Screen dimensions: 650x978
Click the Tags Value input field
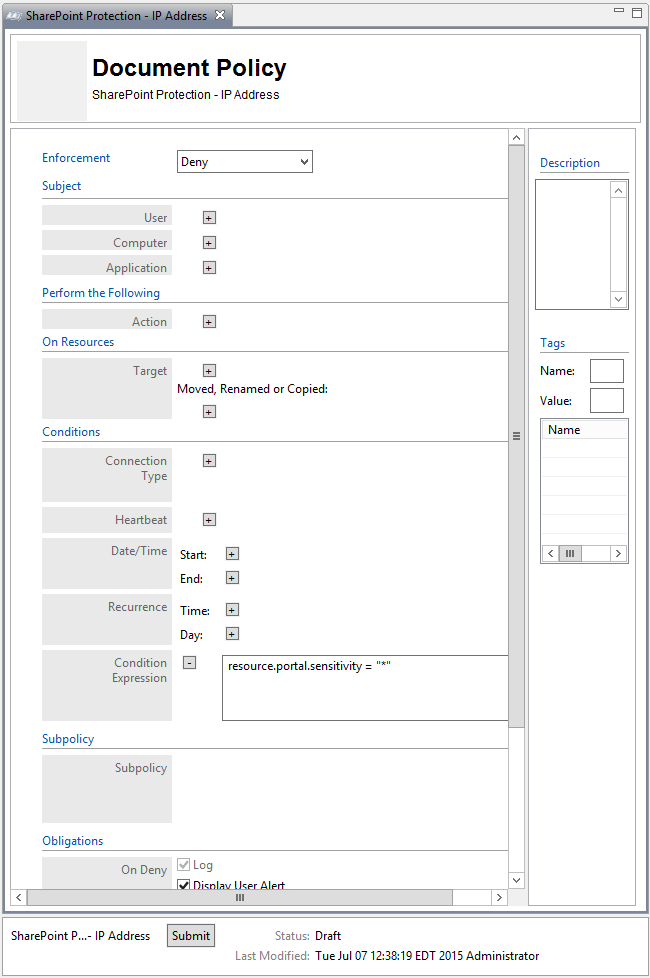click(607, 400)
